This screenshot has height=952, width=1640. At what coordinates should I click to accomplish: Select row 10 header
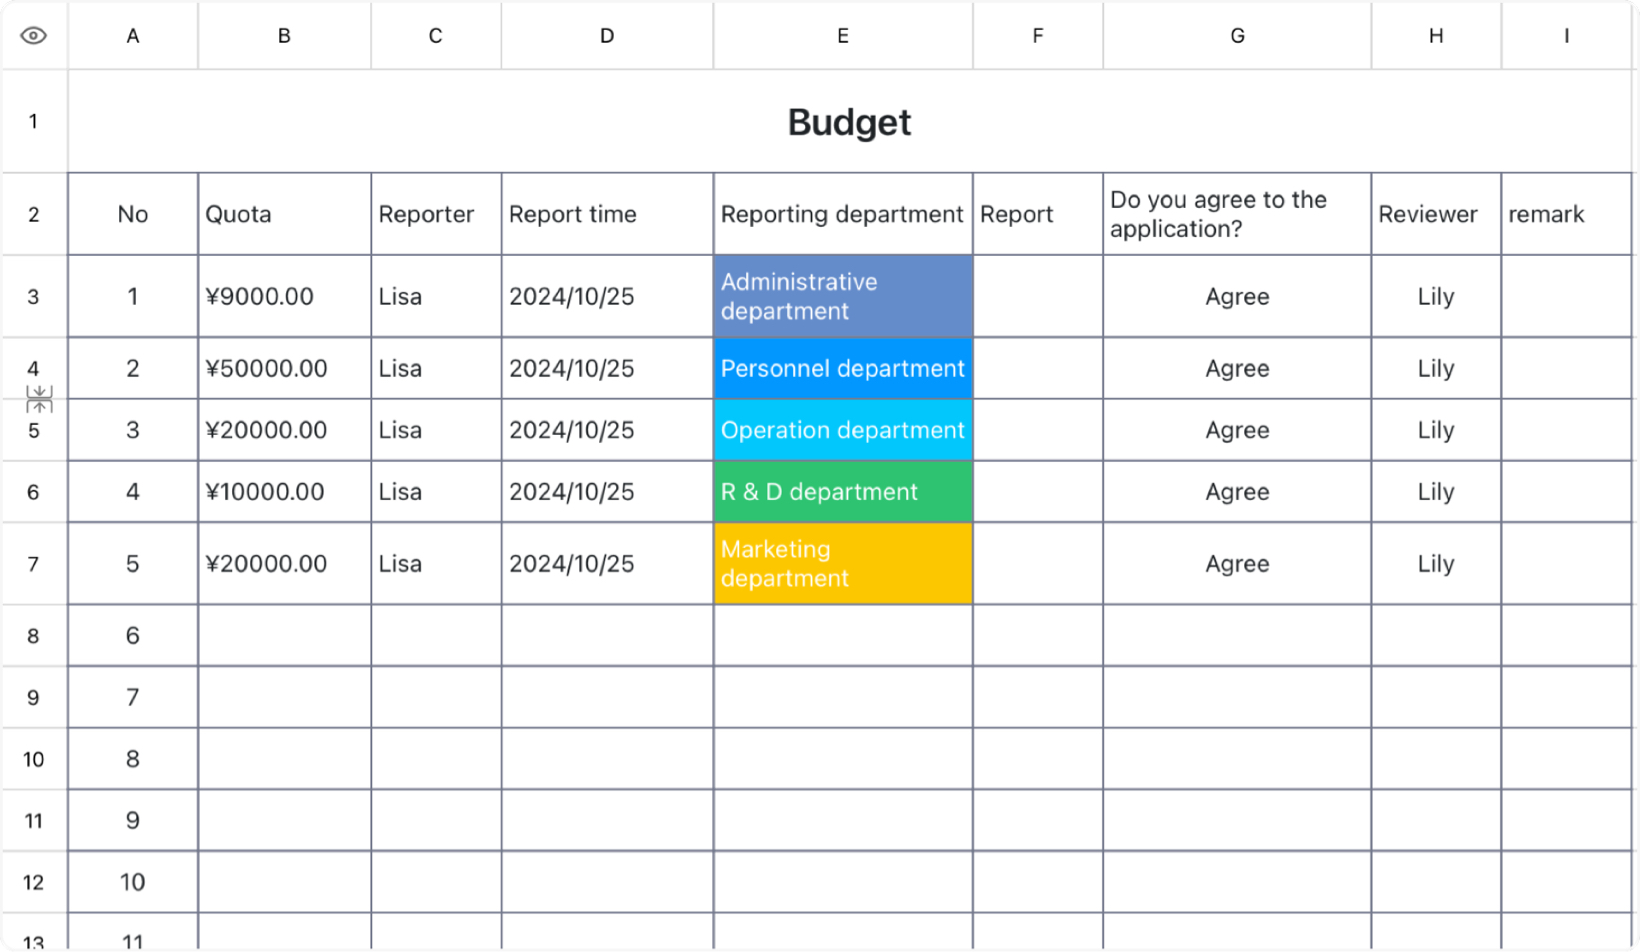tap(34, 759)
